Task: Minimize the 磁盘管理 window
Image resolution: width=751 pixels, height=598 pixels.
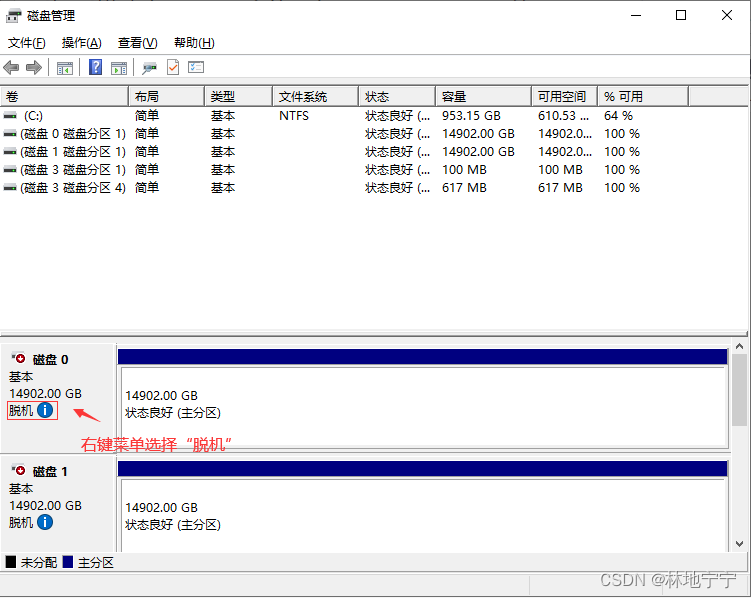Action: (636, 16)
